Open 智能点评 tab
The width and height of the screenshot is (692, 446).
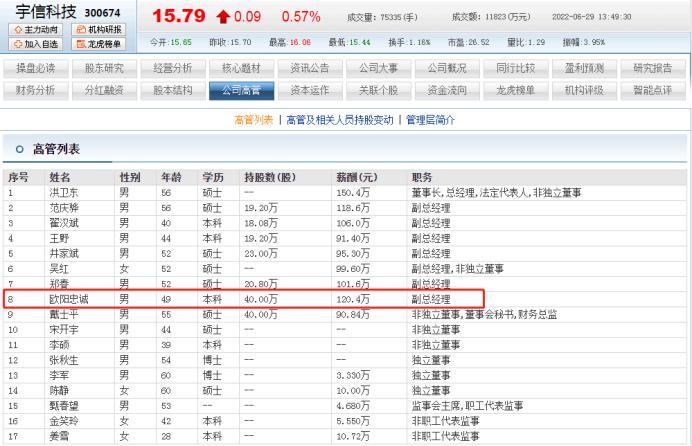coord(653,90)
